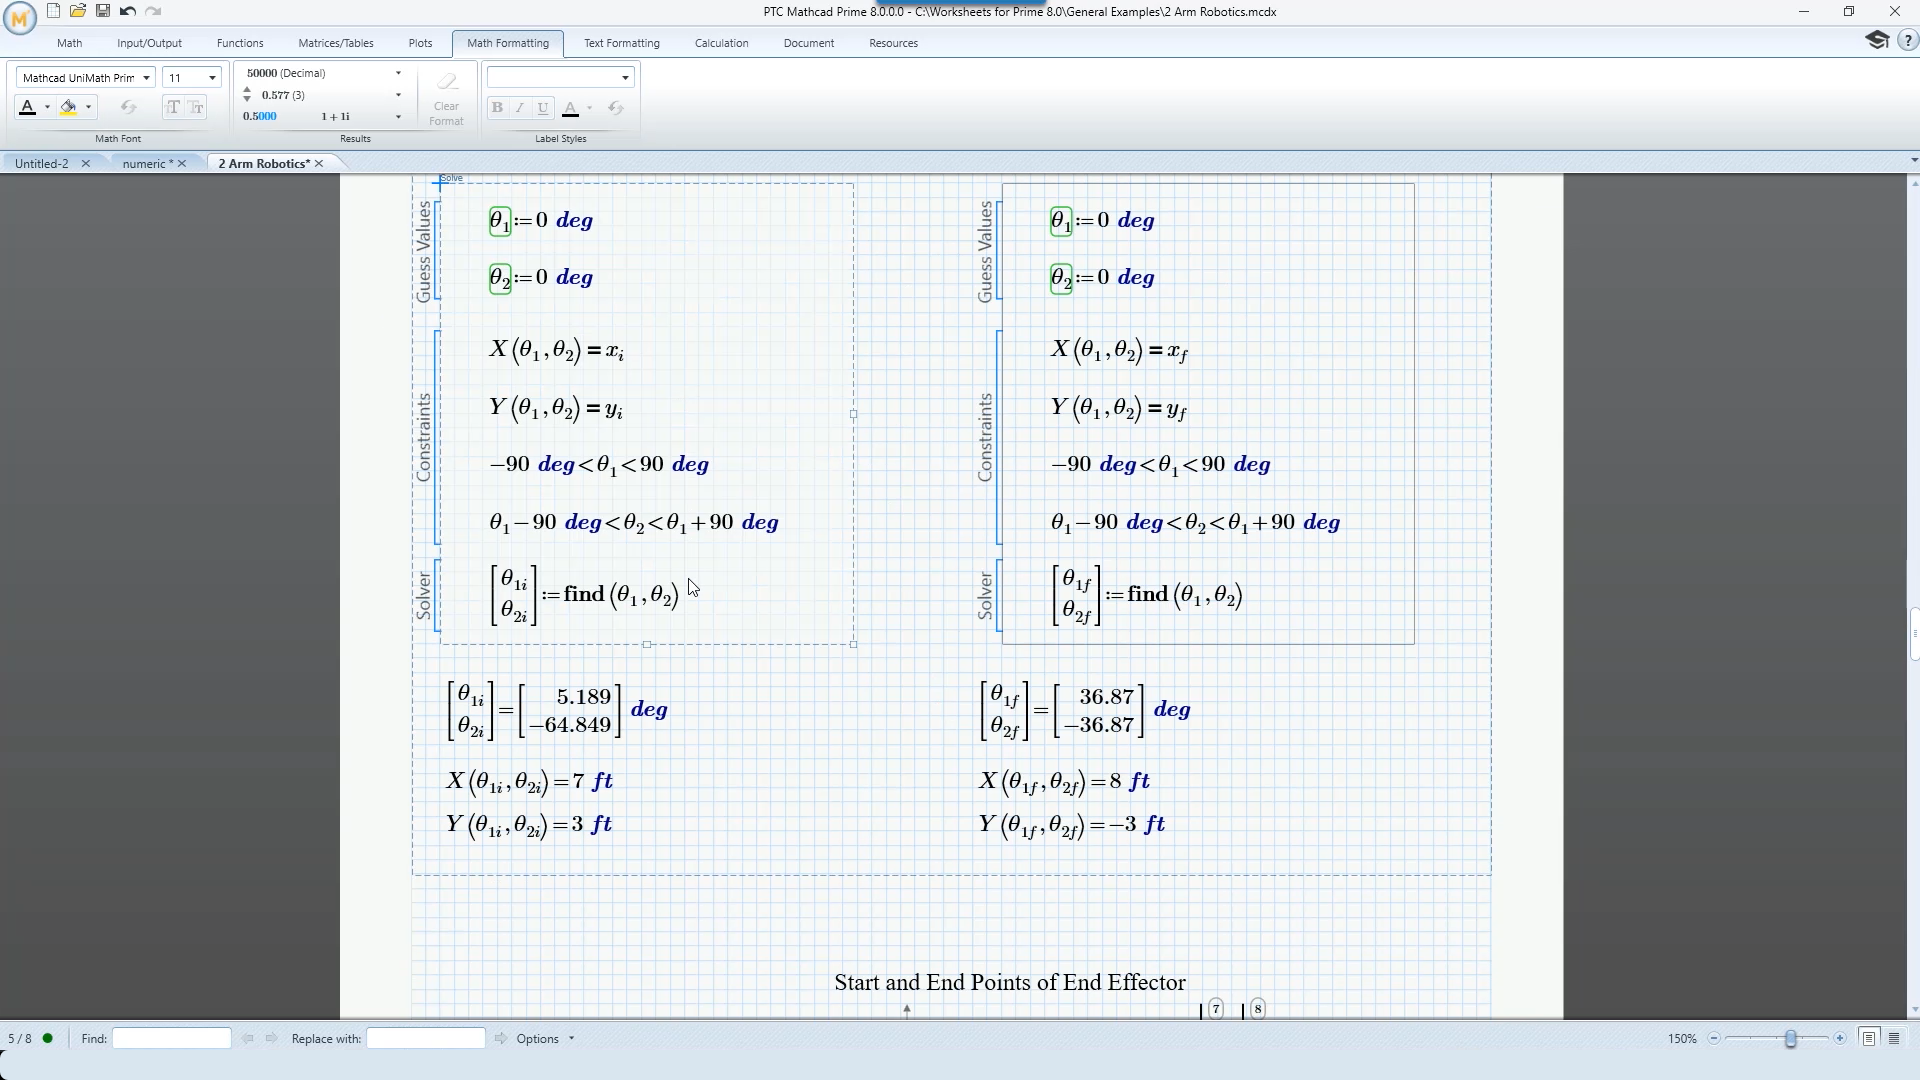
Task: Create a new worksheet with the blank page icon
Action: point(54,11)
